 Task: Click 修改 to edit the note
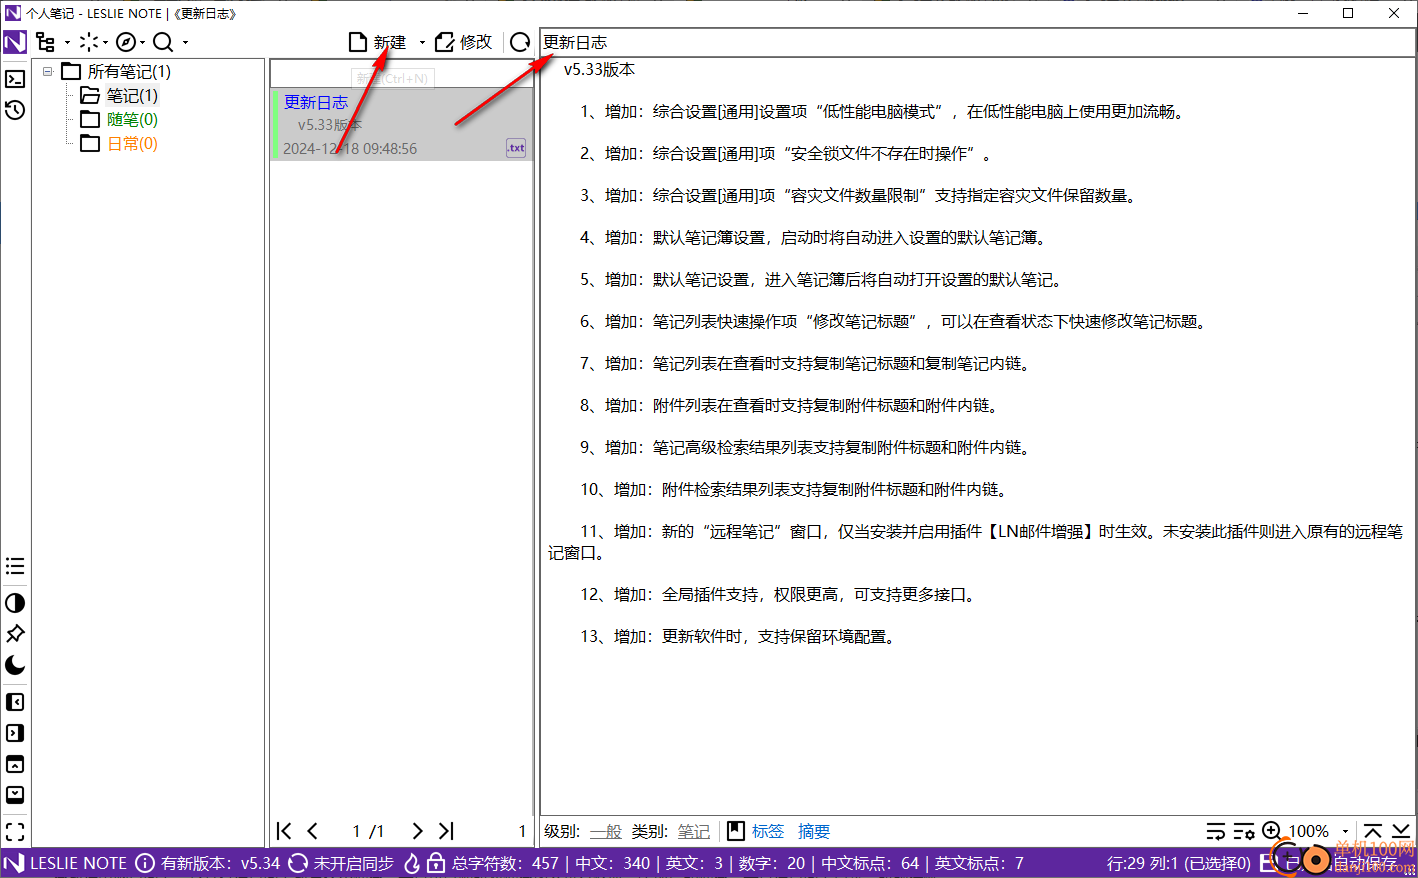click(x=464, y=42)
